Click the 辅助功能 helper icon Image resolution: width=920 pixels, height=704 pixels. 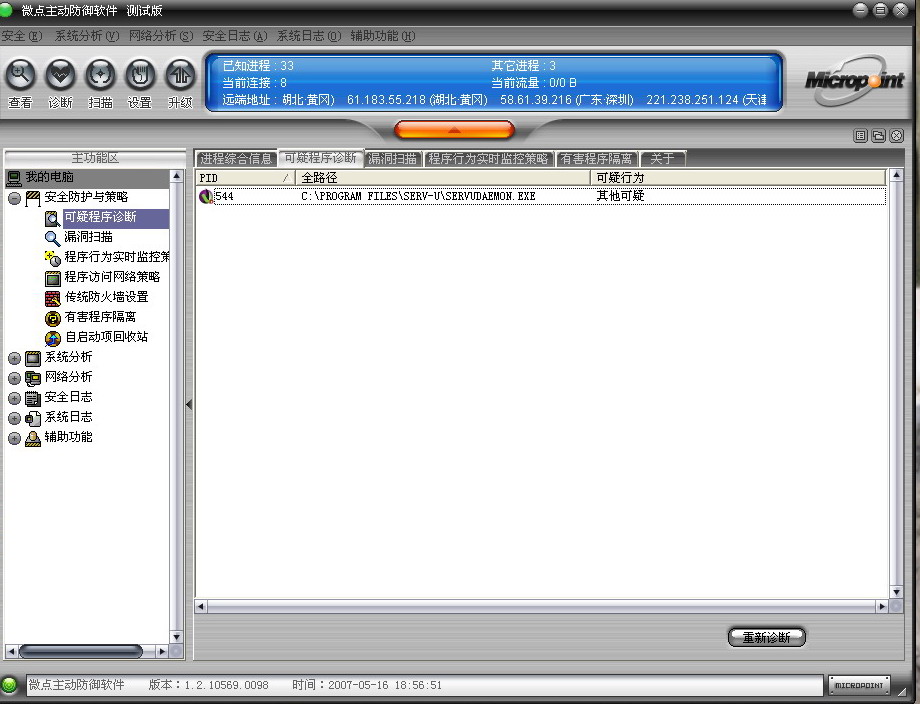tap(33, 438)
